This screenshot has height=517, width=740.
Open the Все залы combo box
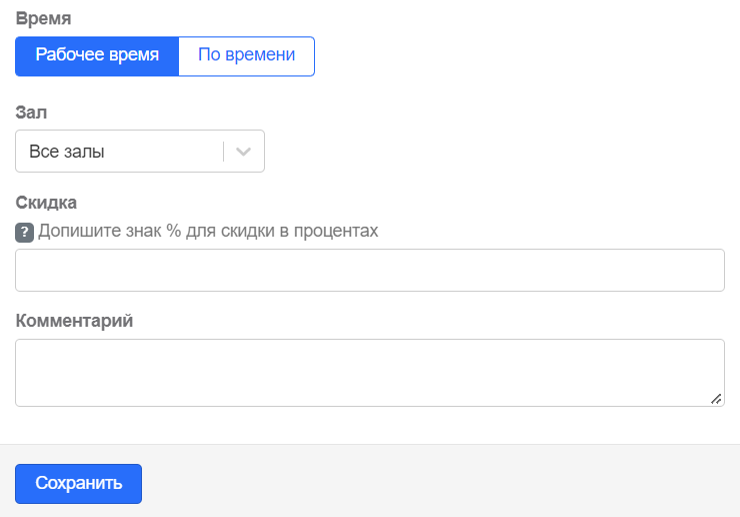(140, 151)
